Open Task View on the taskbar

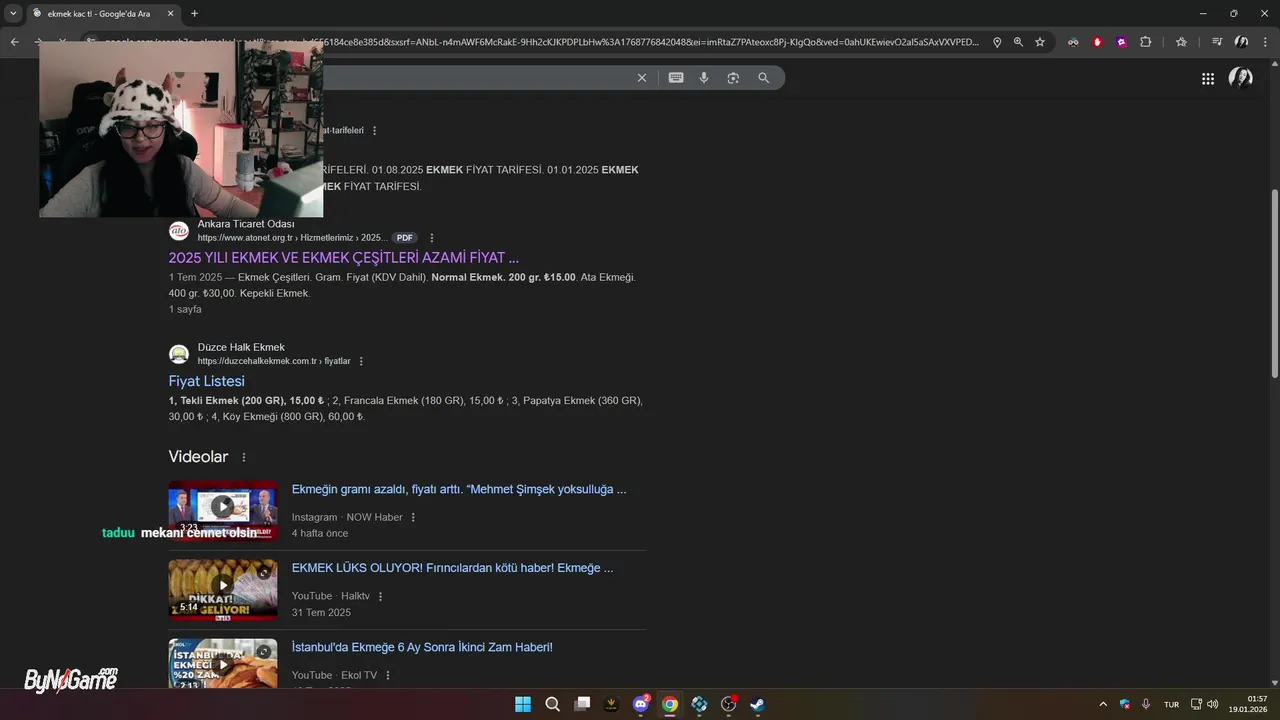point(582,704)
